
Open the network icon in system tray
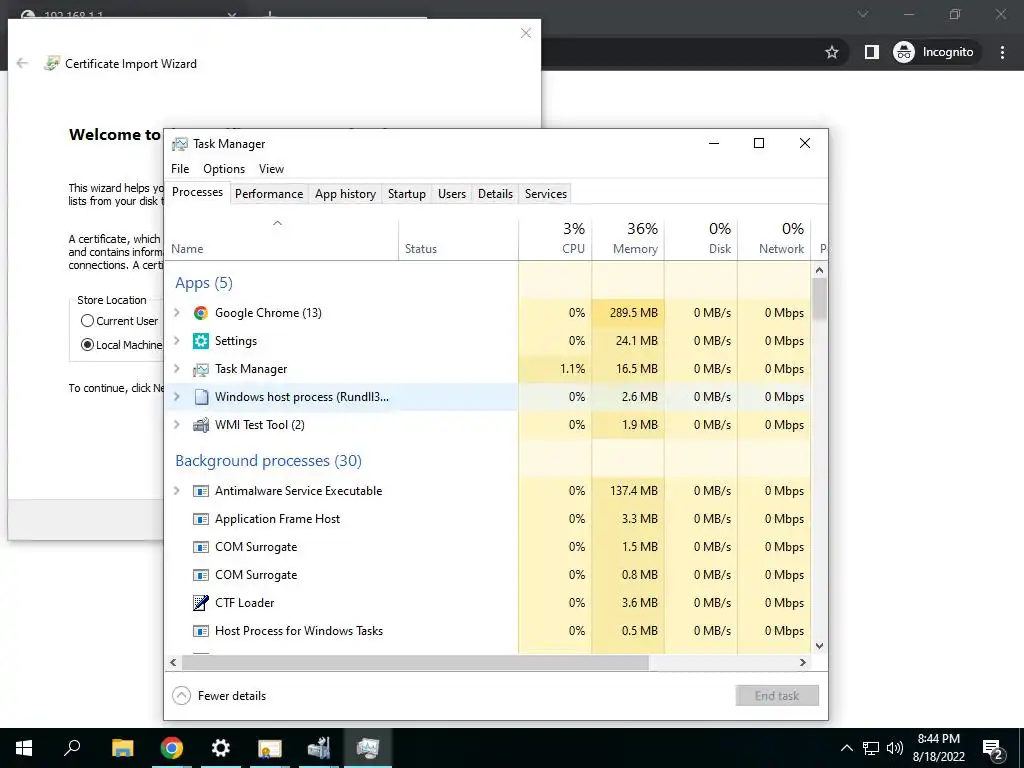(871, 748)
